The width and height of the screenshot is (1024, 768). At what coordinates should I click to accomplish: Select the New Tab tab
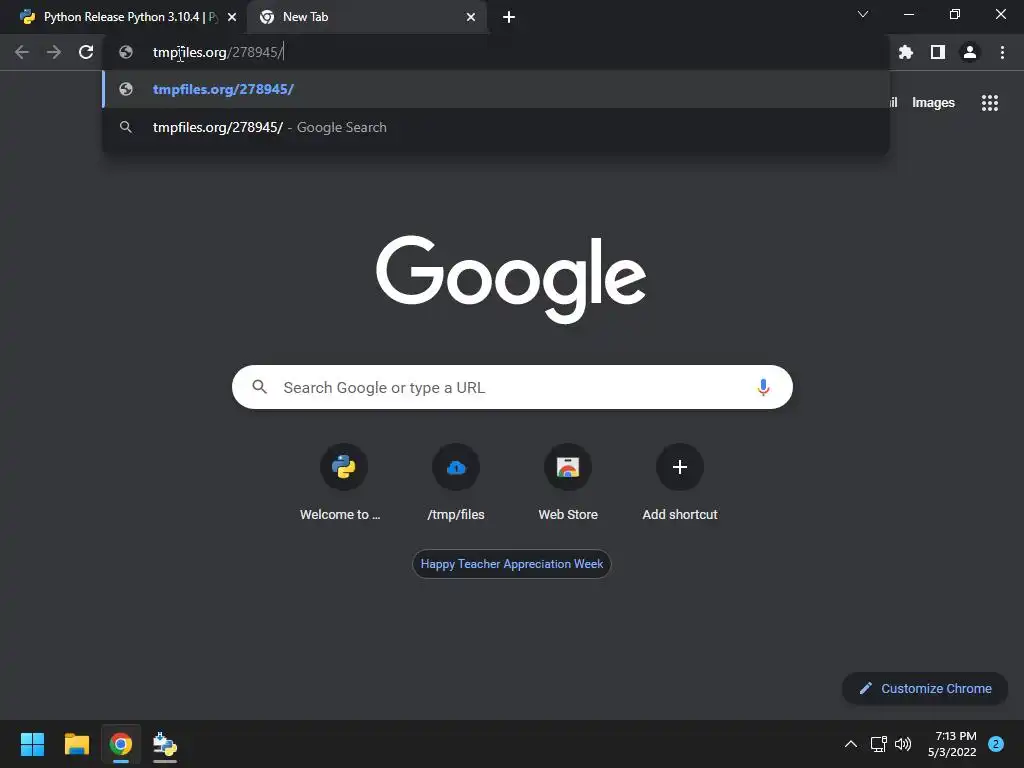[x=366, y=17]
